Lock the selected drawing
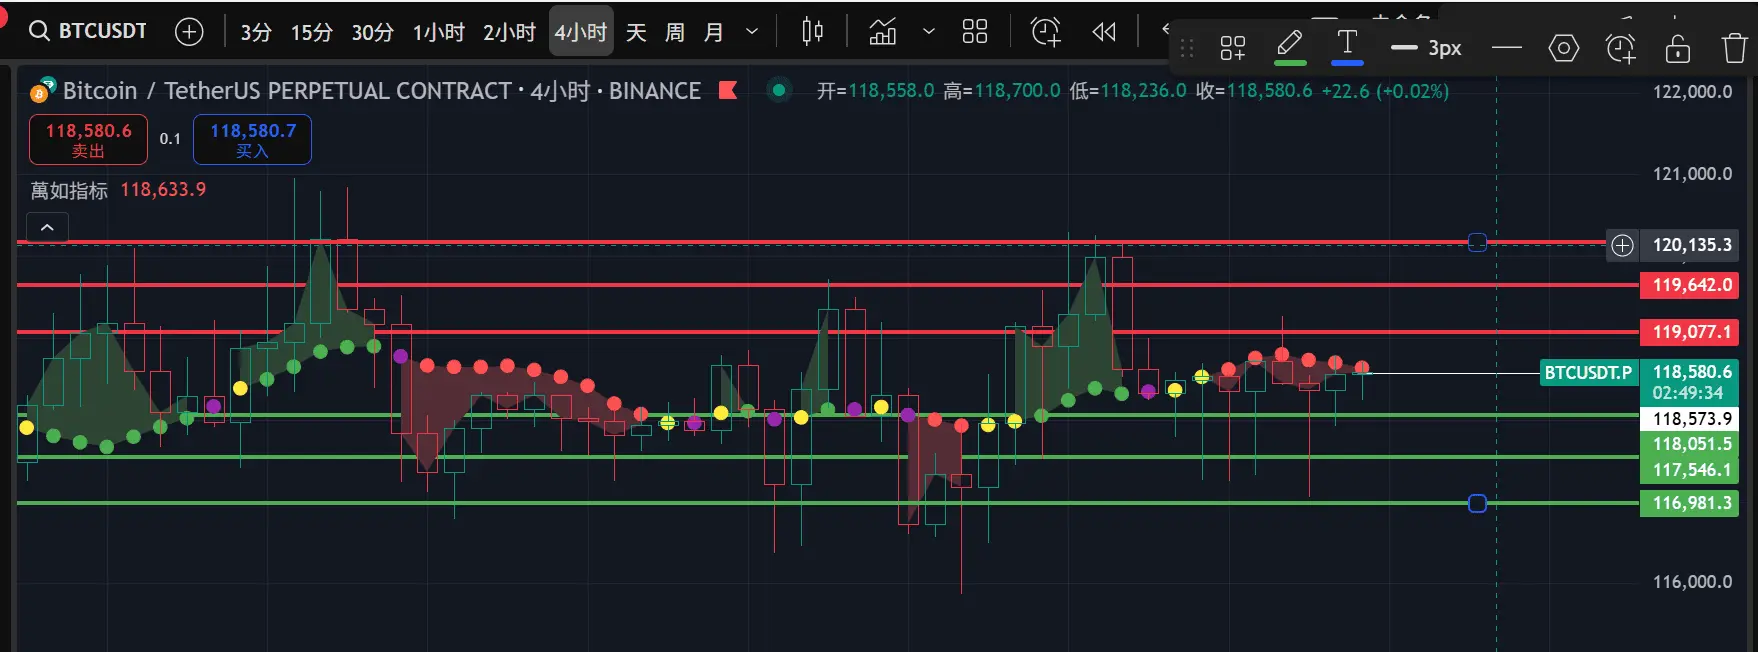This screenshot has height=652, width=1758. click(x=1678, y=48)
